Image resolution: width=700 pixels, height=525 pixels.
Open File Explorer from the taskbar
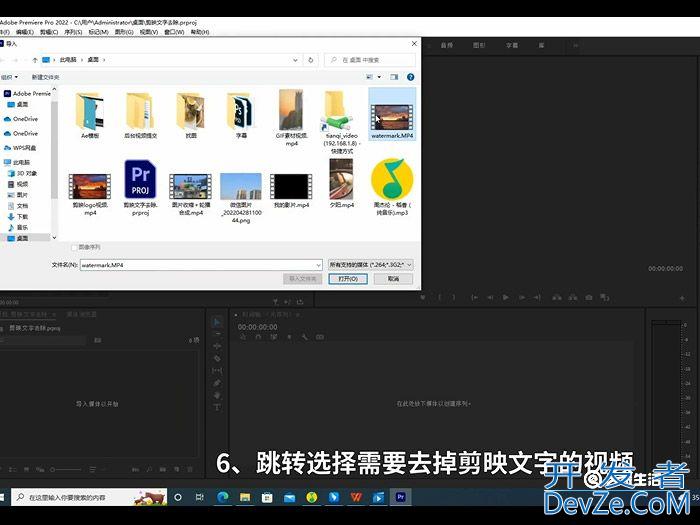tap(245, 497)
